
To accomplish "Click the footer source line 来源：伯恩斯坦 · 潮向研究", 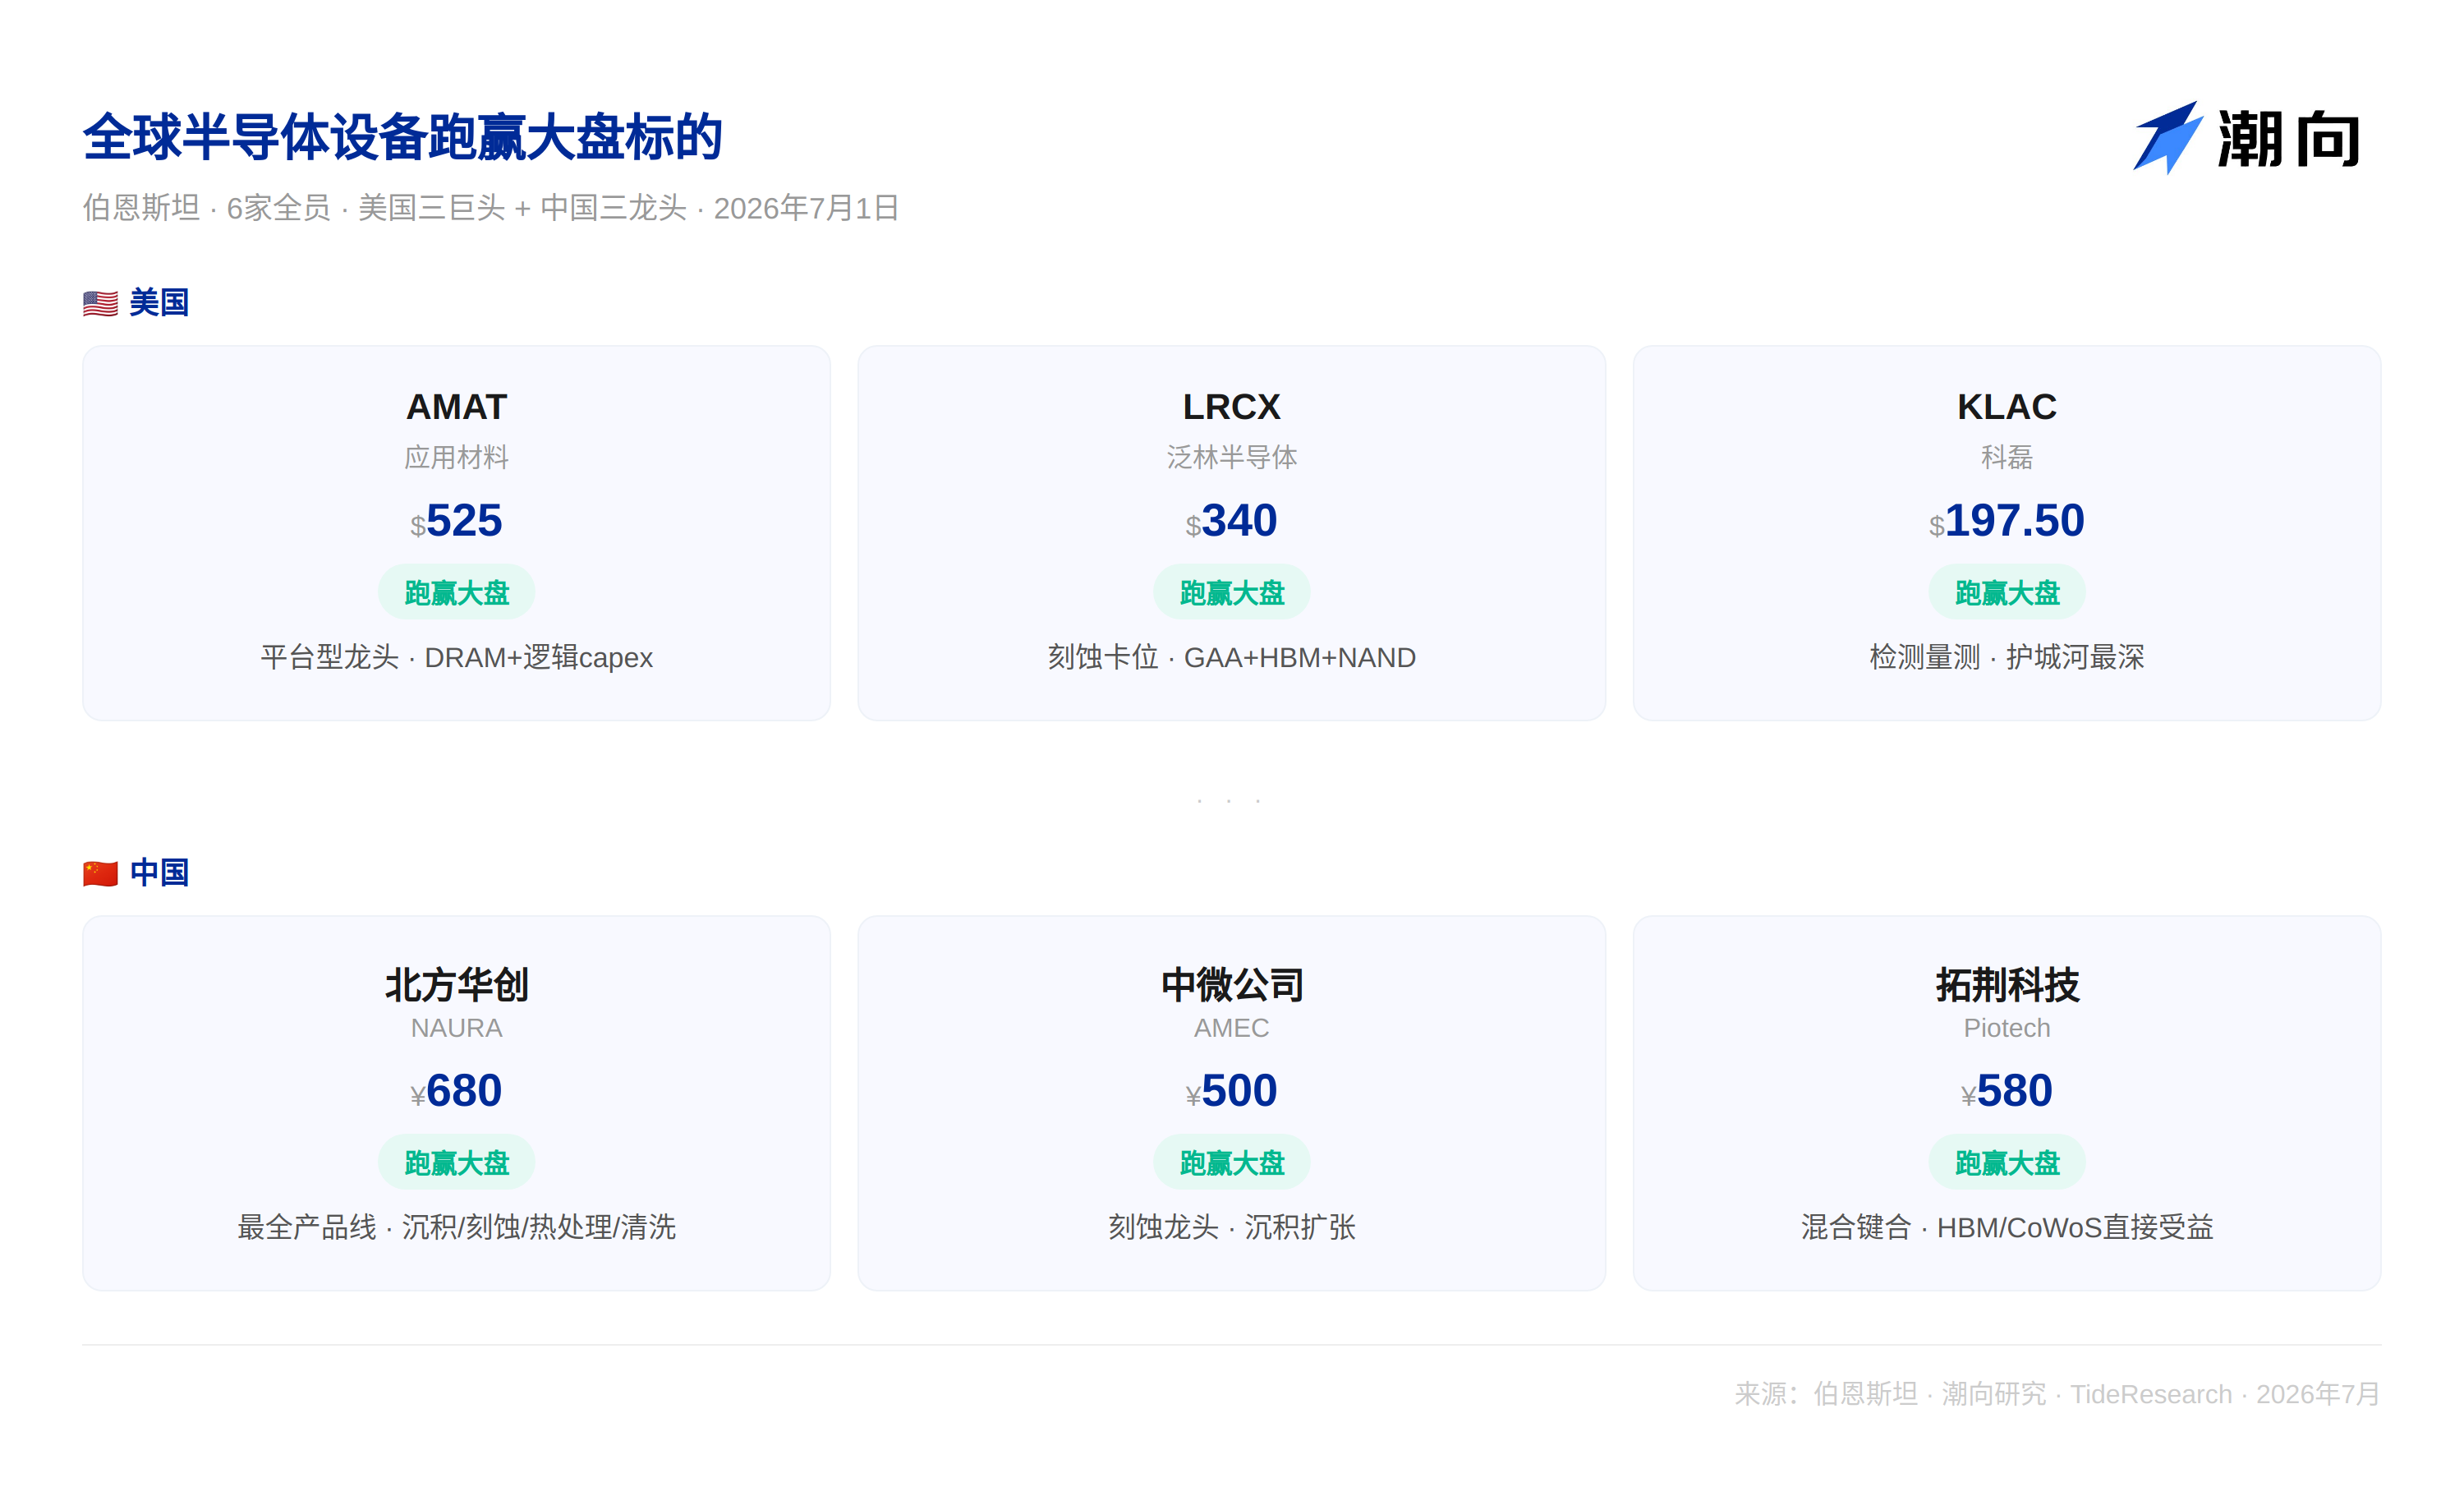I will coord(2057,1394).
